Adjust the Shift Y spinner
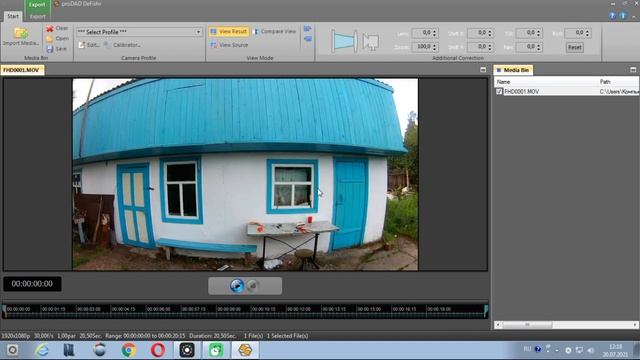 click(x=490, y=47)
